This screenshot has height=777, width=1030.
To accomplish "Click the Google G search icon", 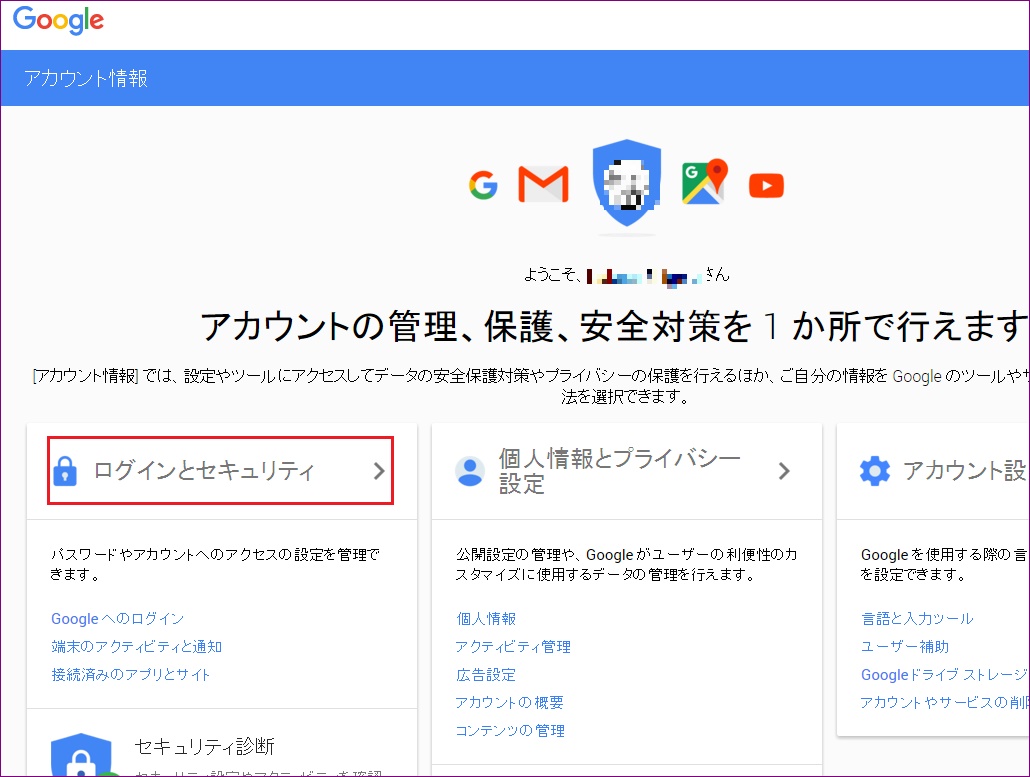I will (483, 185).
